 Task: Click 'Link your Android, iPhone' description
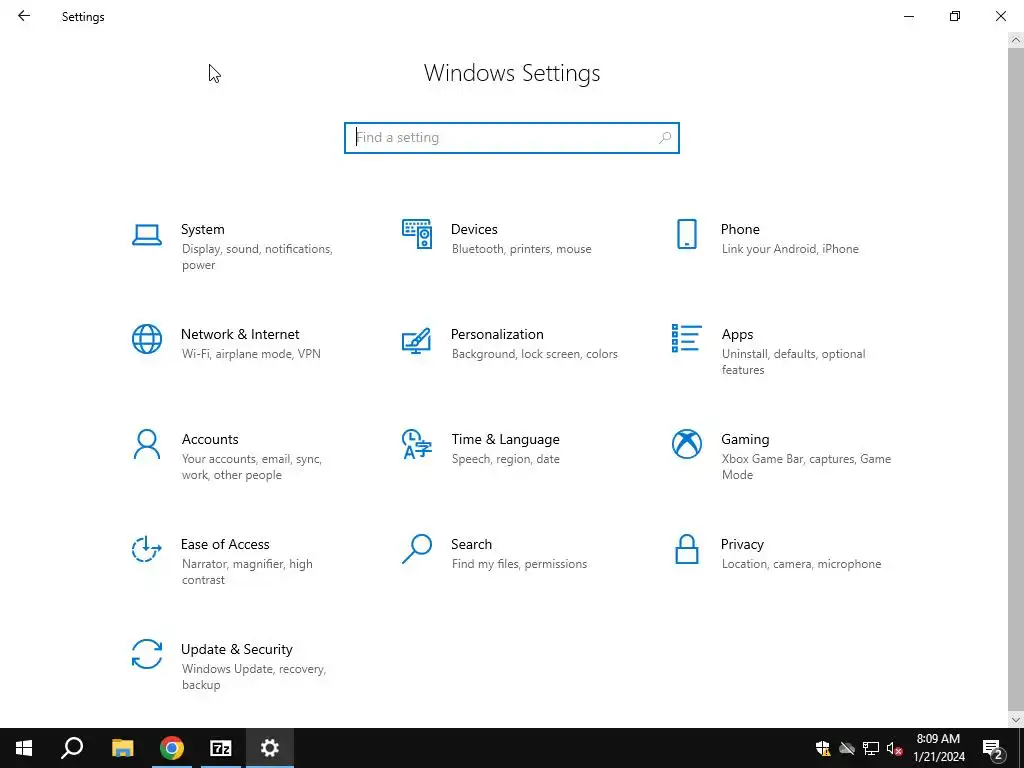tap(790, 249)
